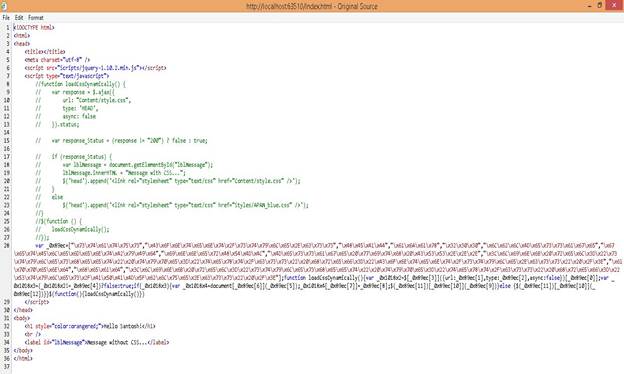Click line number 14 in gutter

[6, 132]
